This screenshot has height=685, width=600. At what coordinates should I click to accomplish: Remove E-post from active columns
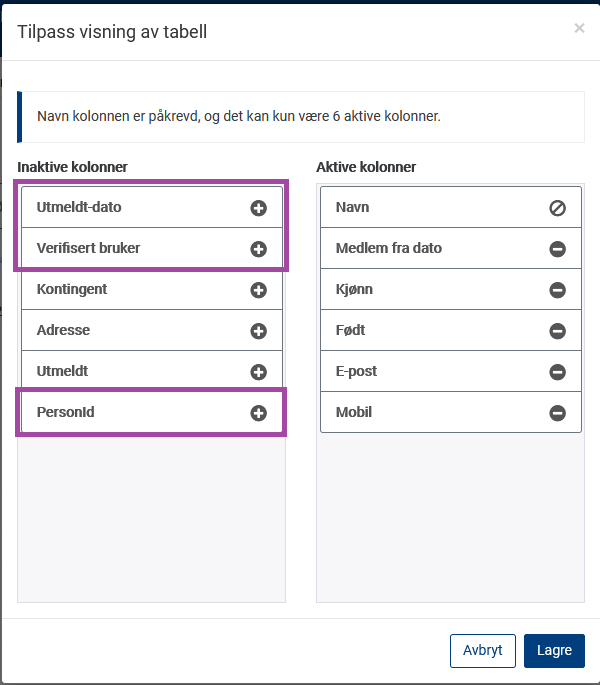tap(557, 372)
